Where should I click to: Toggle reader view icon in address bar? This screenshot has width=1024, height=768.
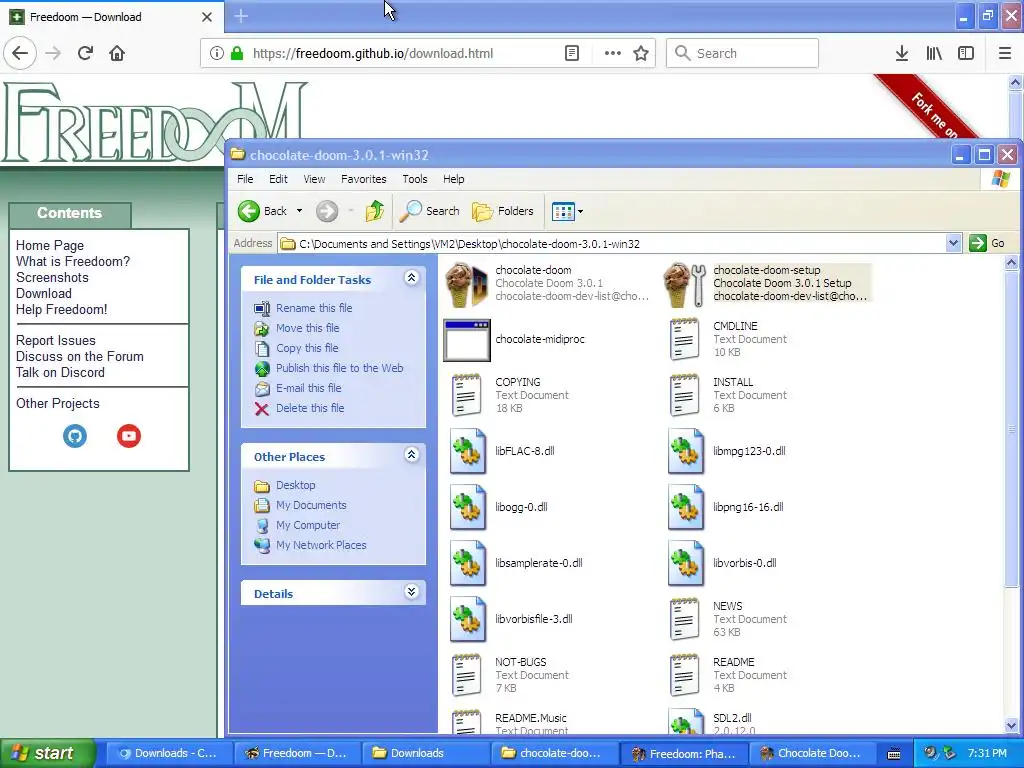571,53
